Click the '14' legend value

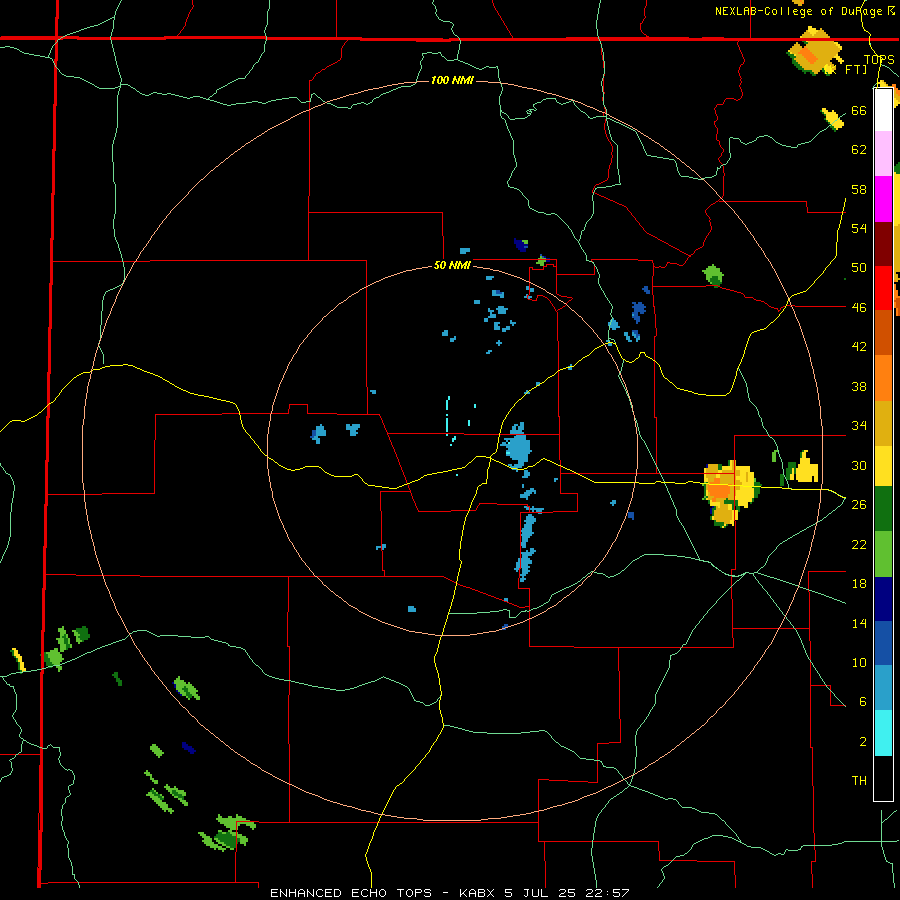pyautogui.click(x=859, y=623)
